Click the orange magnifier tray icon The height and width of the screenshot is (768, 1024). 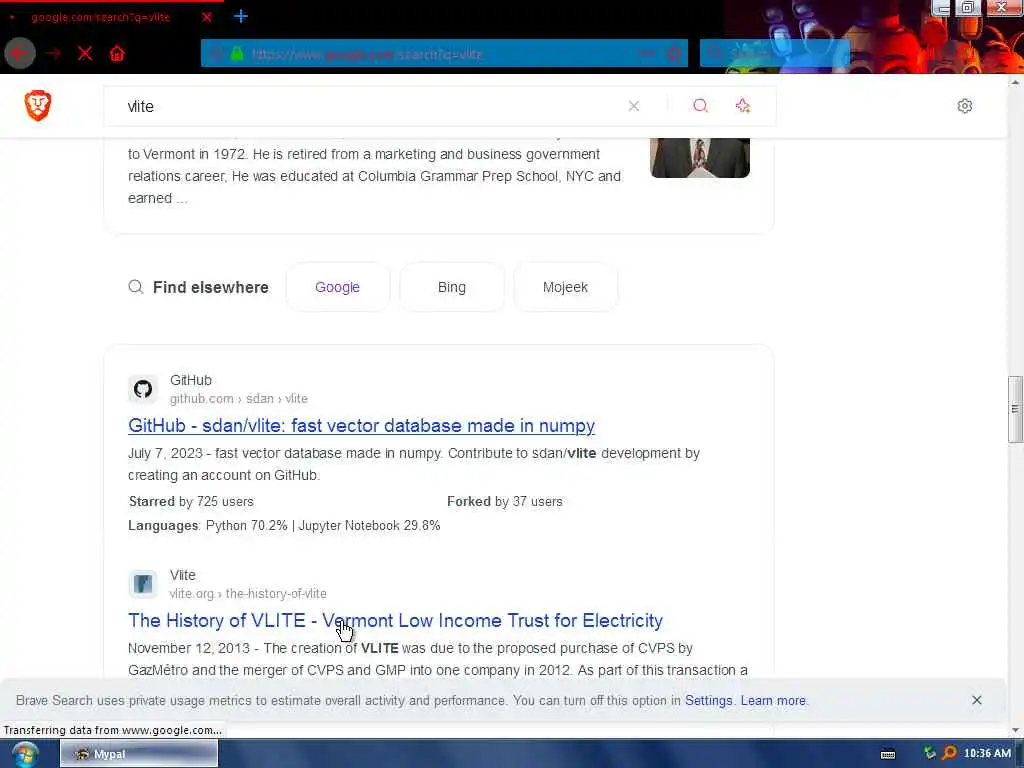coord(949,753)
